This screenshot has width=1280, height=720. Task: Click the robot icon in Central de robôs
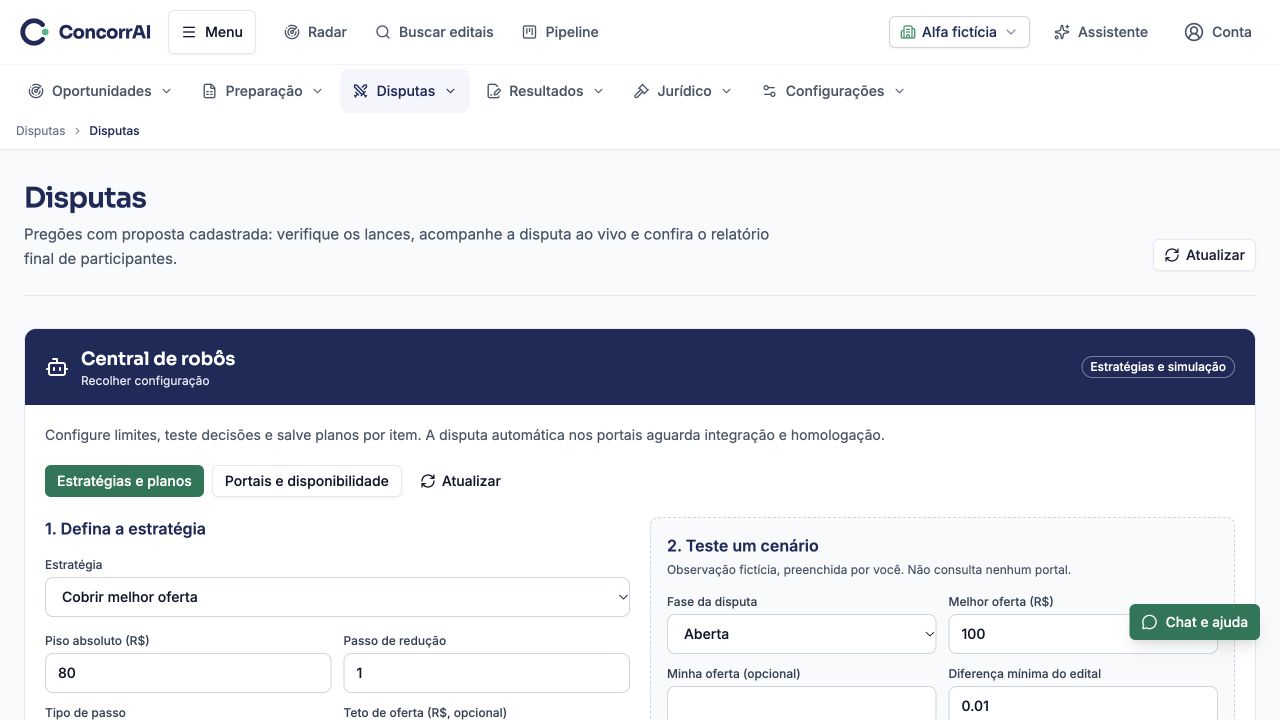57,367
